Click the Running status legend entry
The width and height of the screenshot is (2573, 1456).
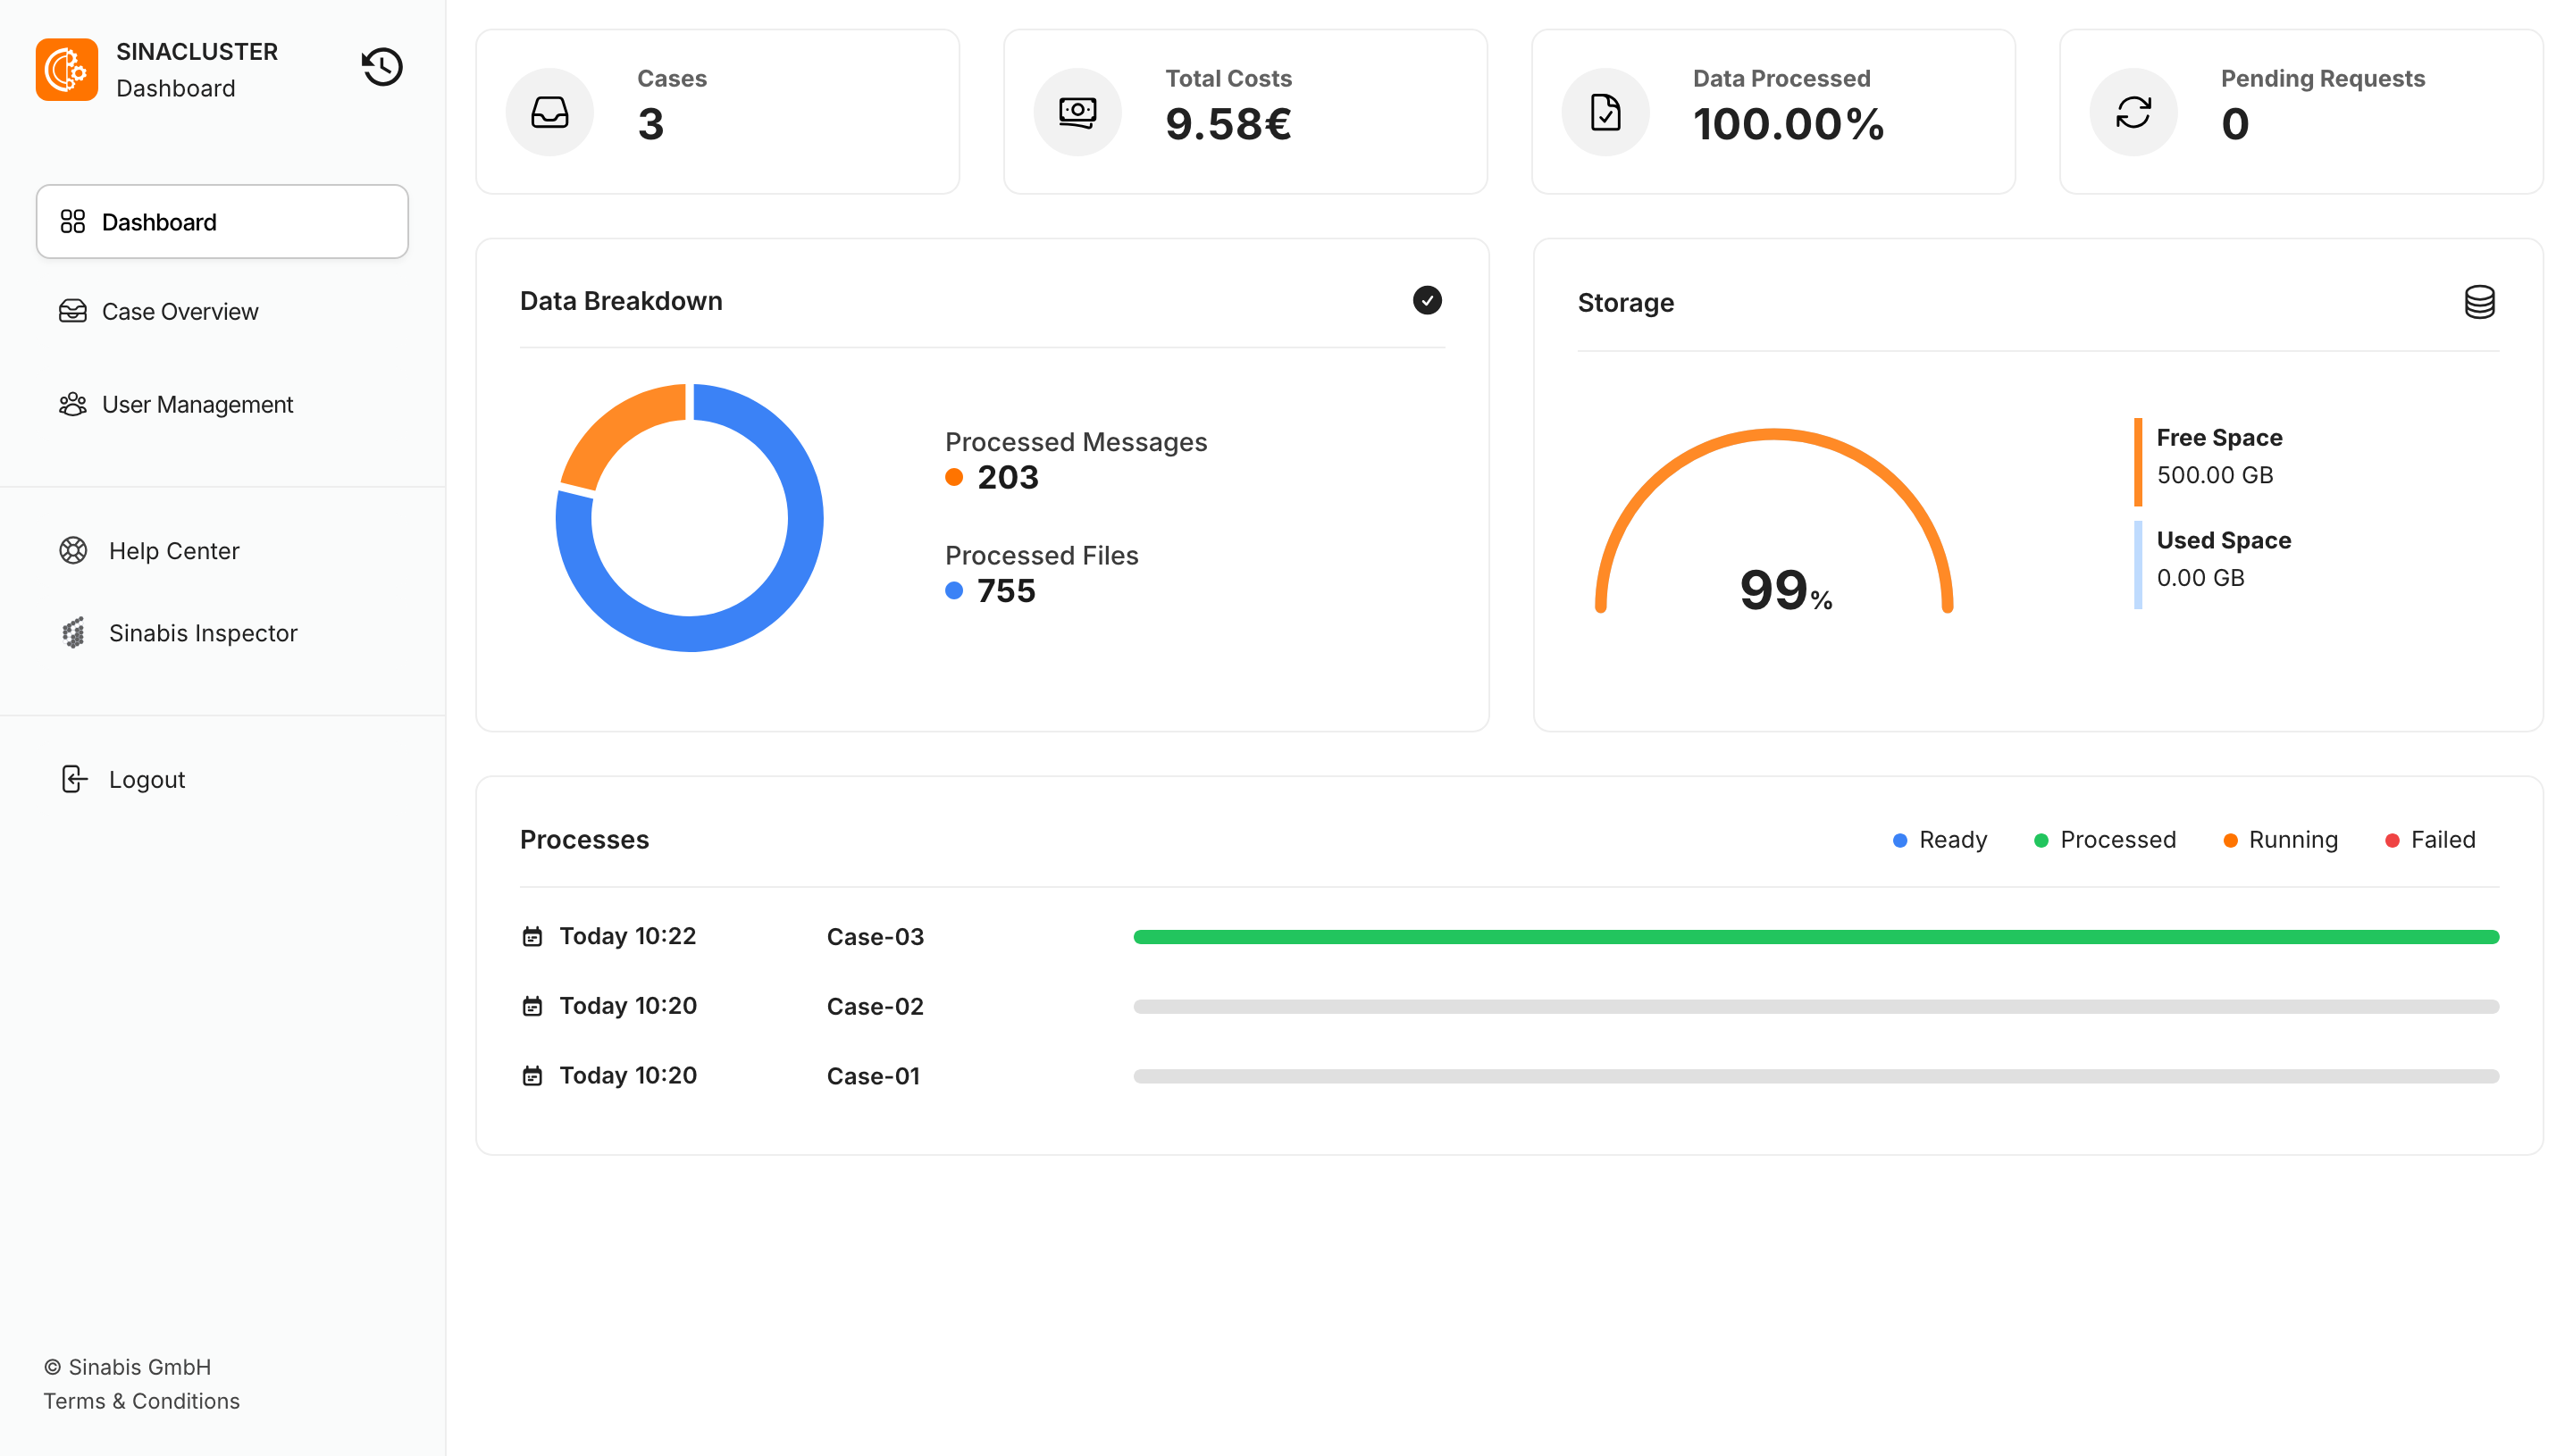(x=2280, y=839)
